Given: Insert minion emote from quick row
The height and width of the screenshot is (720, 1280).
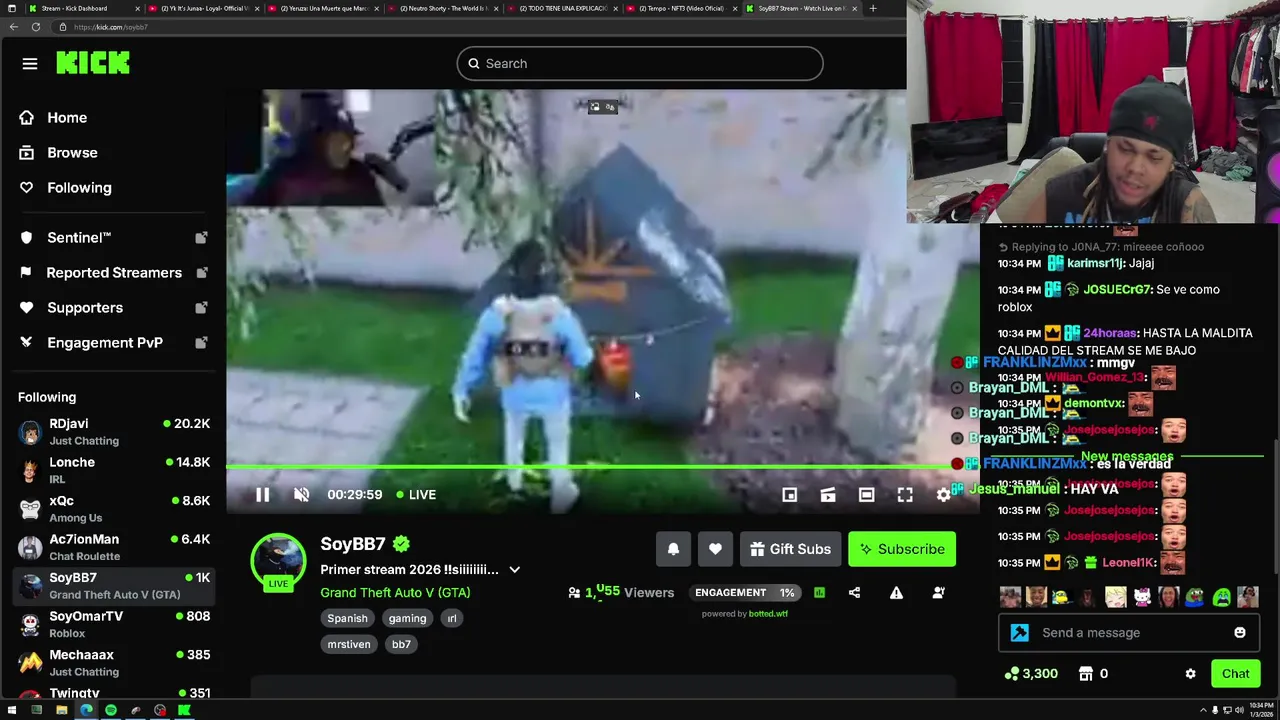Looking at the screenshot, I should click(1061, 598).
